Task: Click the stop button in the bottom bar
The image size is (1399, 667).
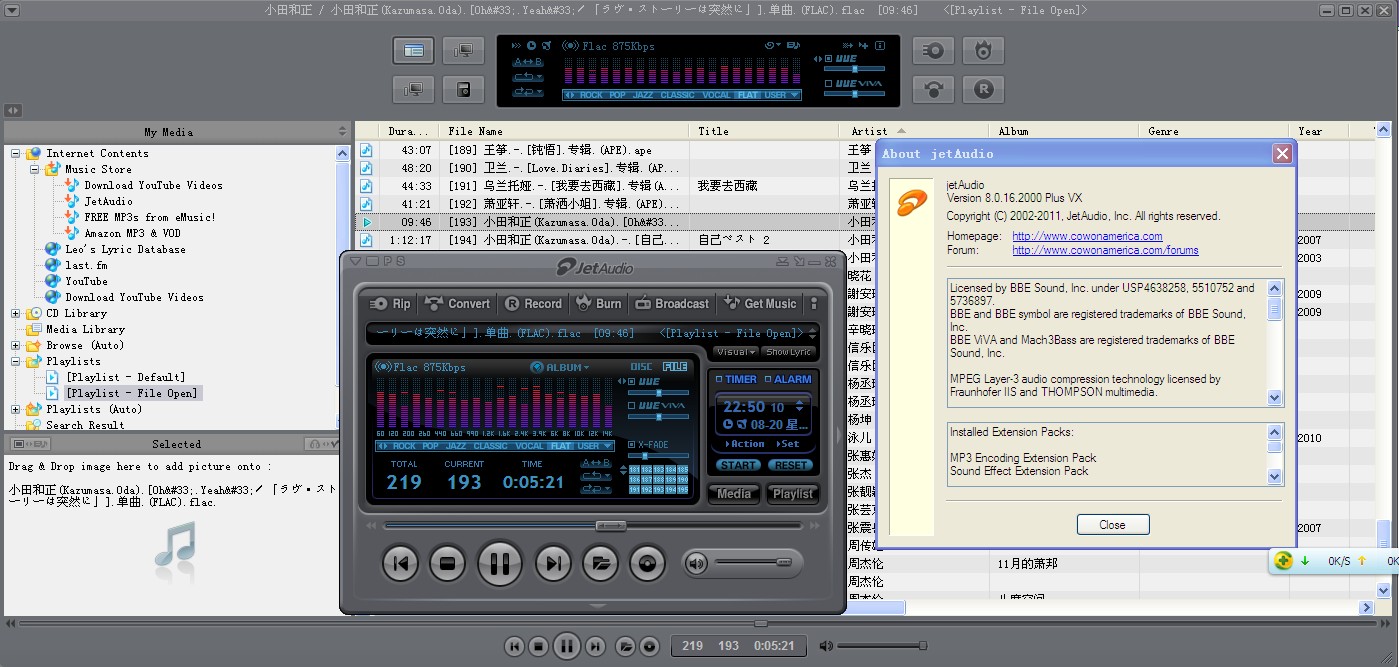Action: click(538, 646)
